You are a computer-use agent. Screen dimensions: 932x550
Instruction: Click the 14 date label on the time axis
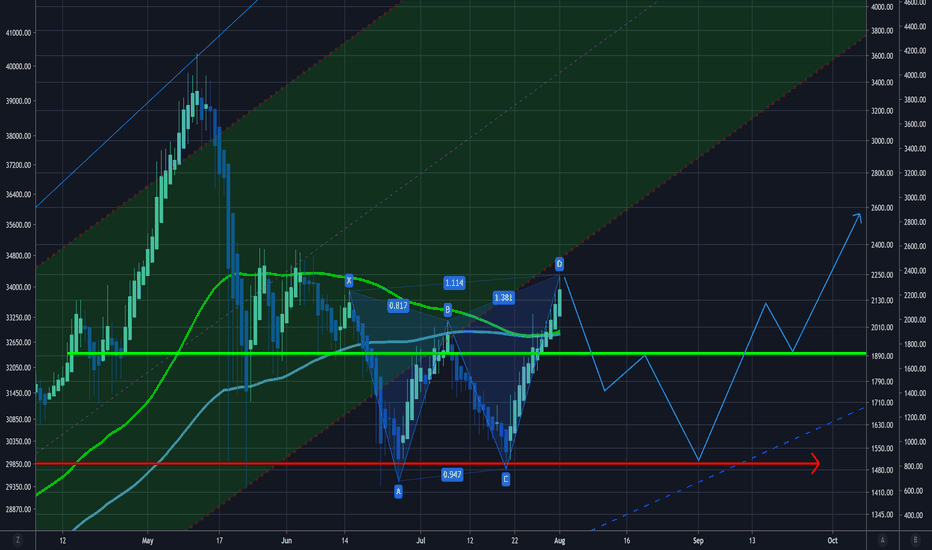[345, 540]
